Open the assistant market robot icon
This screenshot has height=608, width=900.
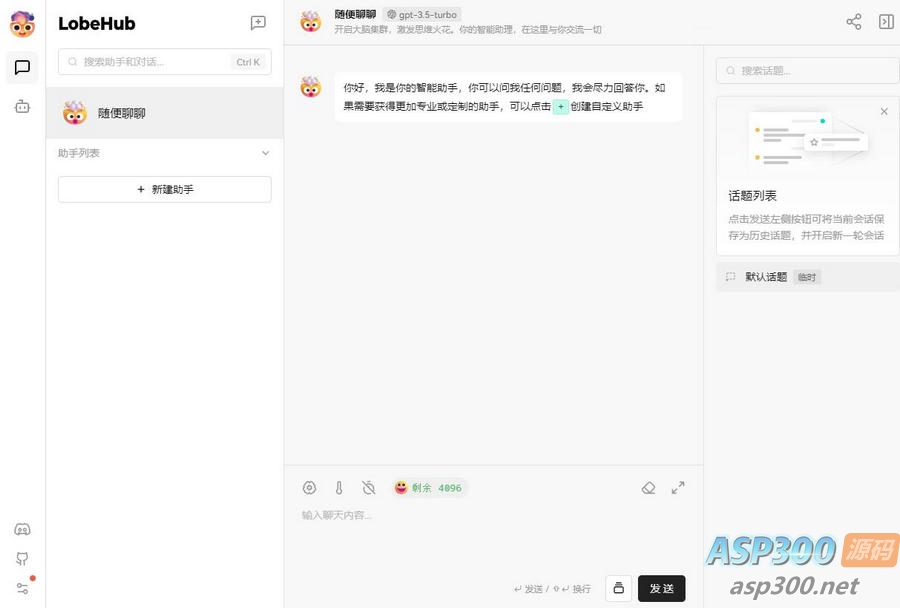click(22, 106)
